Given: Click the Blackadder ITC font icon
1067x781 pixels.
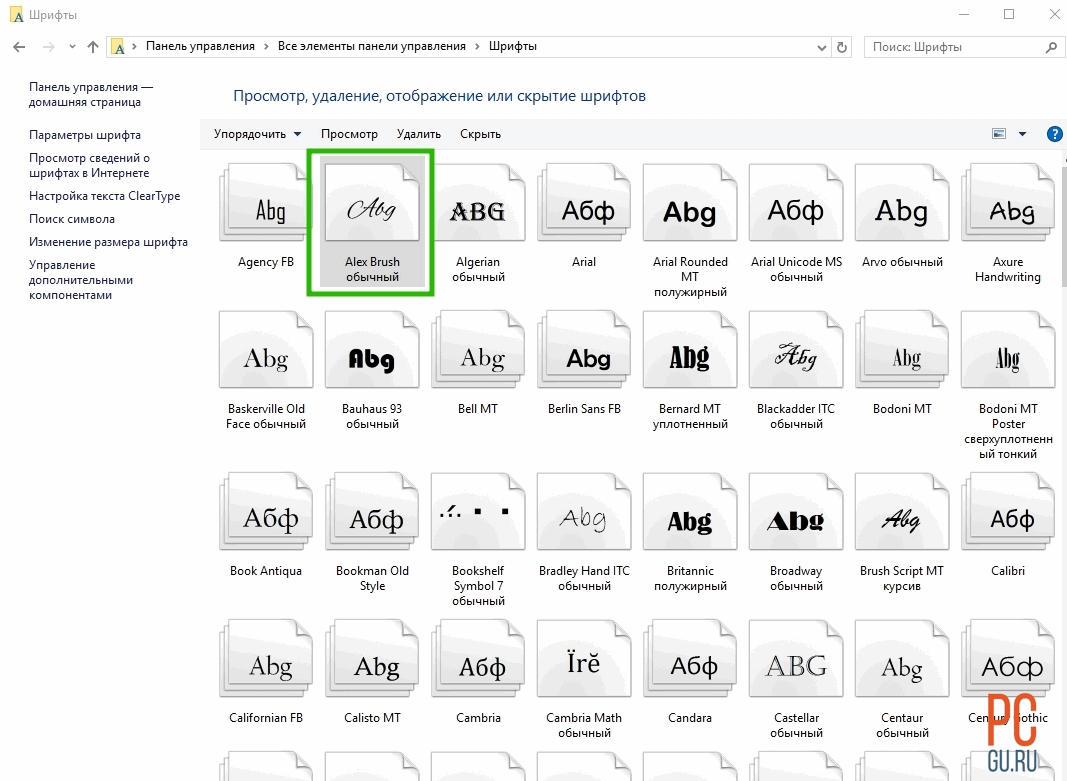Looking at the screenshot, I should click(x=796, y=355).
